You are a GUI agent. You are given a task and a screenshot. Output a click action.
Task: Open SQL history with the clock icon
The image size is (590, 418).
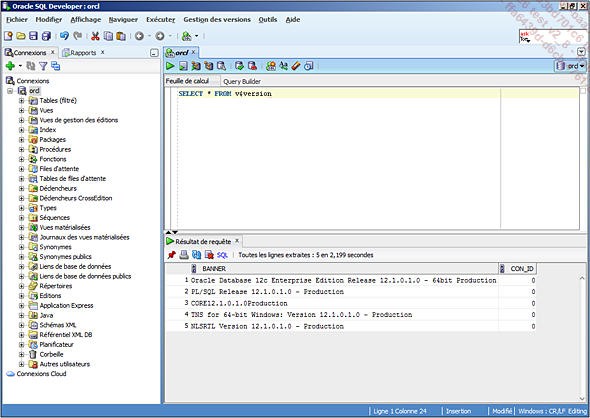(309, 66)
